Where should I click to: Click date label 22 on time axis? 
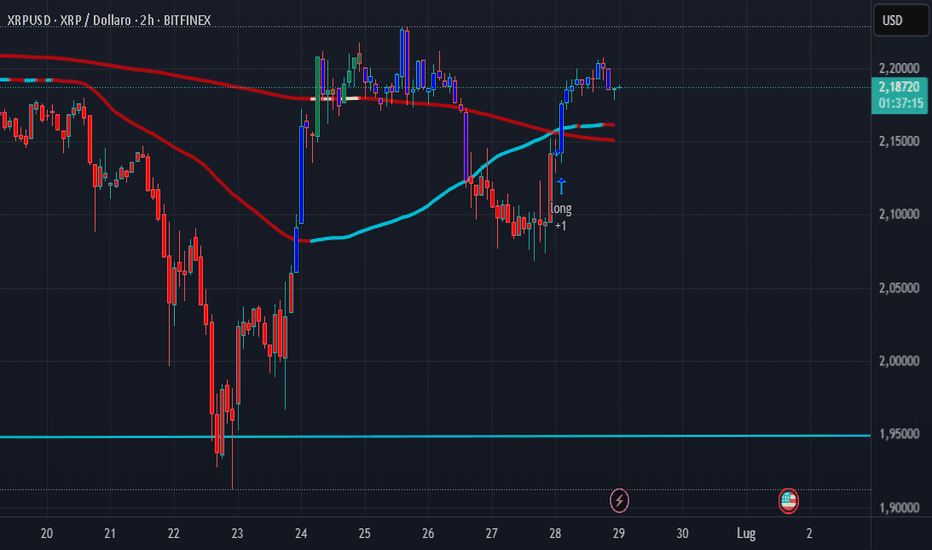tap(174, 533)
